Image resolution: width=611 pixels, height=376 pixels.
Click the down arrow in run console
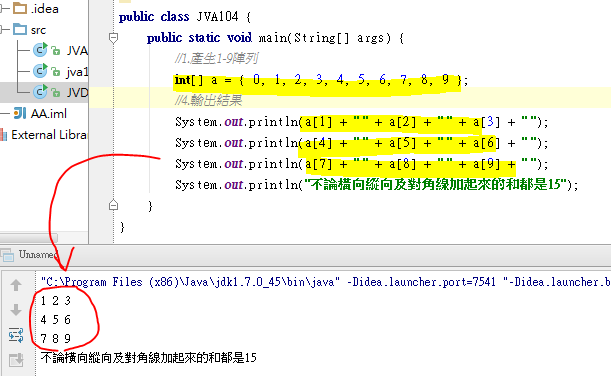(x=16, y=310)
